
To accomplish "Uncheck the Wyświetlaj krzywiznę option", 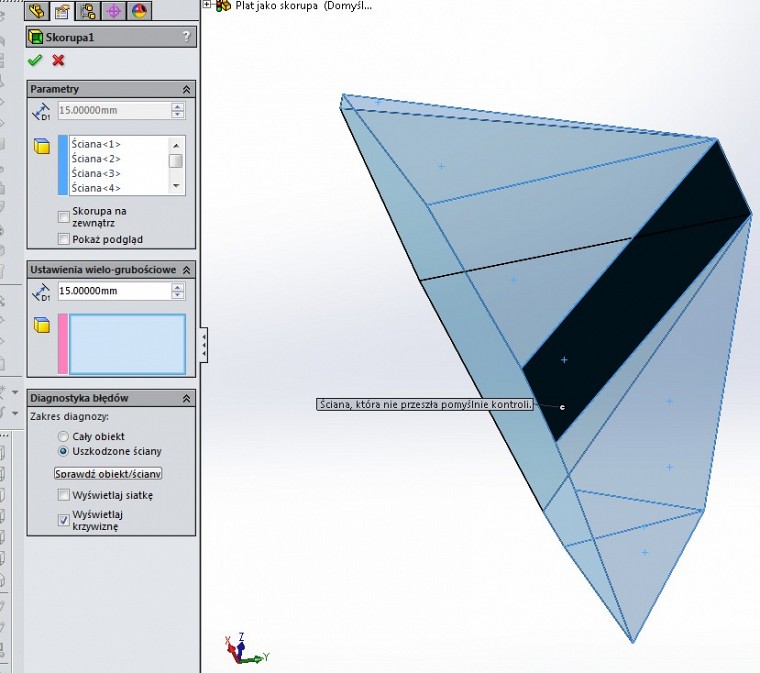I will pos(64,520).
